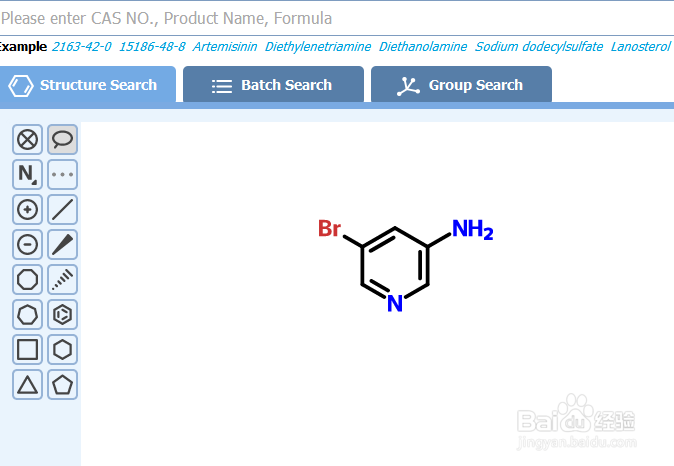674x466 pixels.
Task: Select the benzene ring tool
Action: (x=62, y=315)
